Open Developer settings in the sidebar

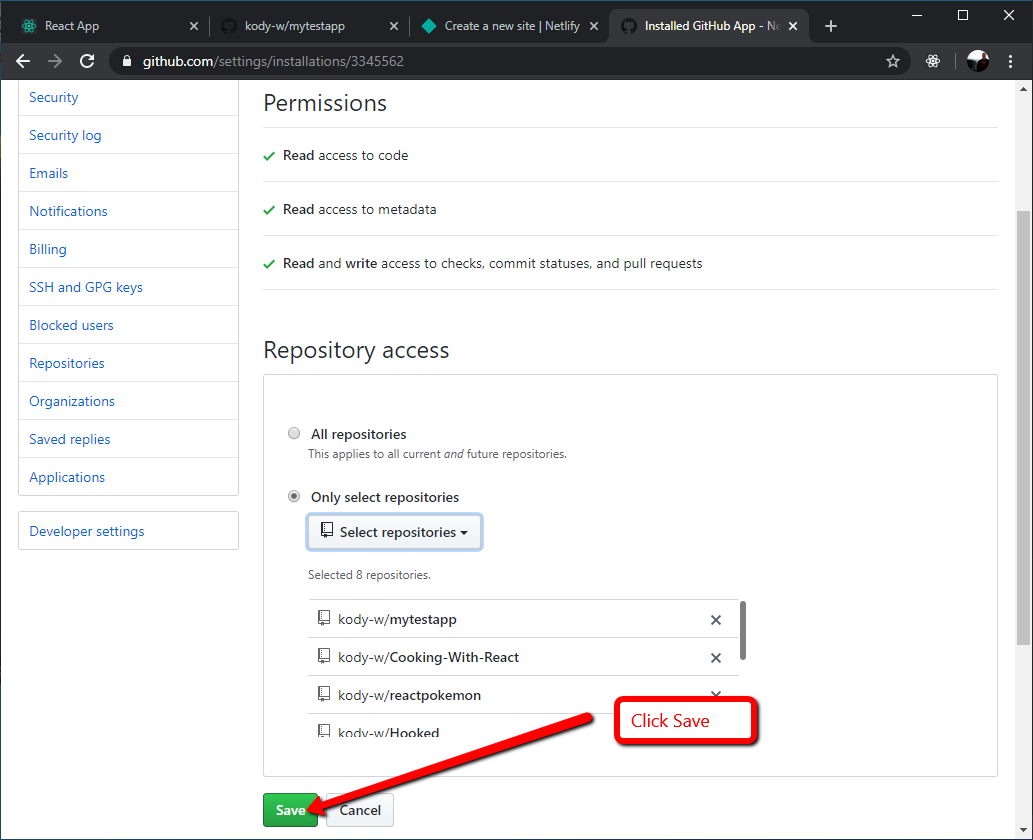(x=86, y=531)
